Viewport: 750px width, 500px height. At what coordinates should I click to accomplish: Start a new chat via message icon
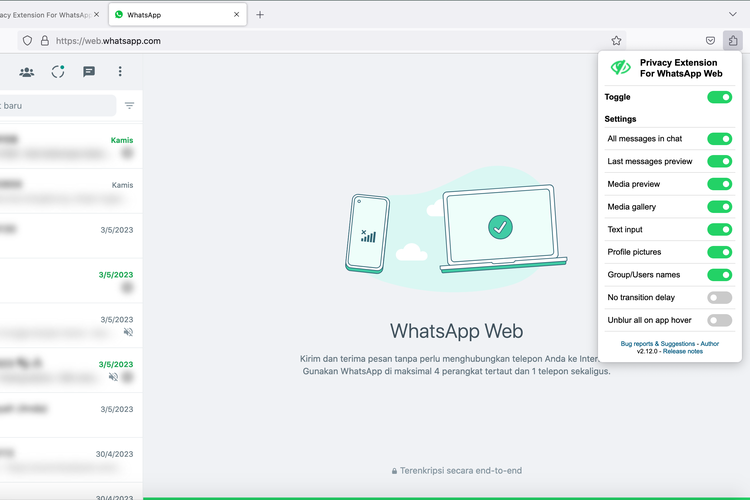coord(89,72)
